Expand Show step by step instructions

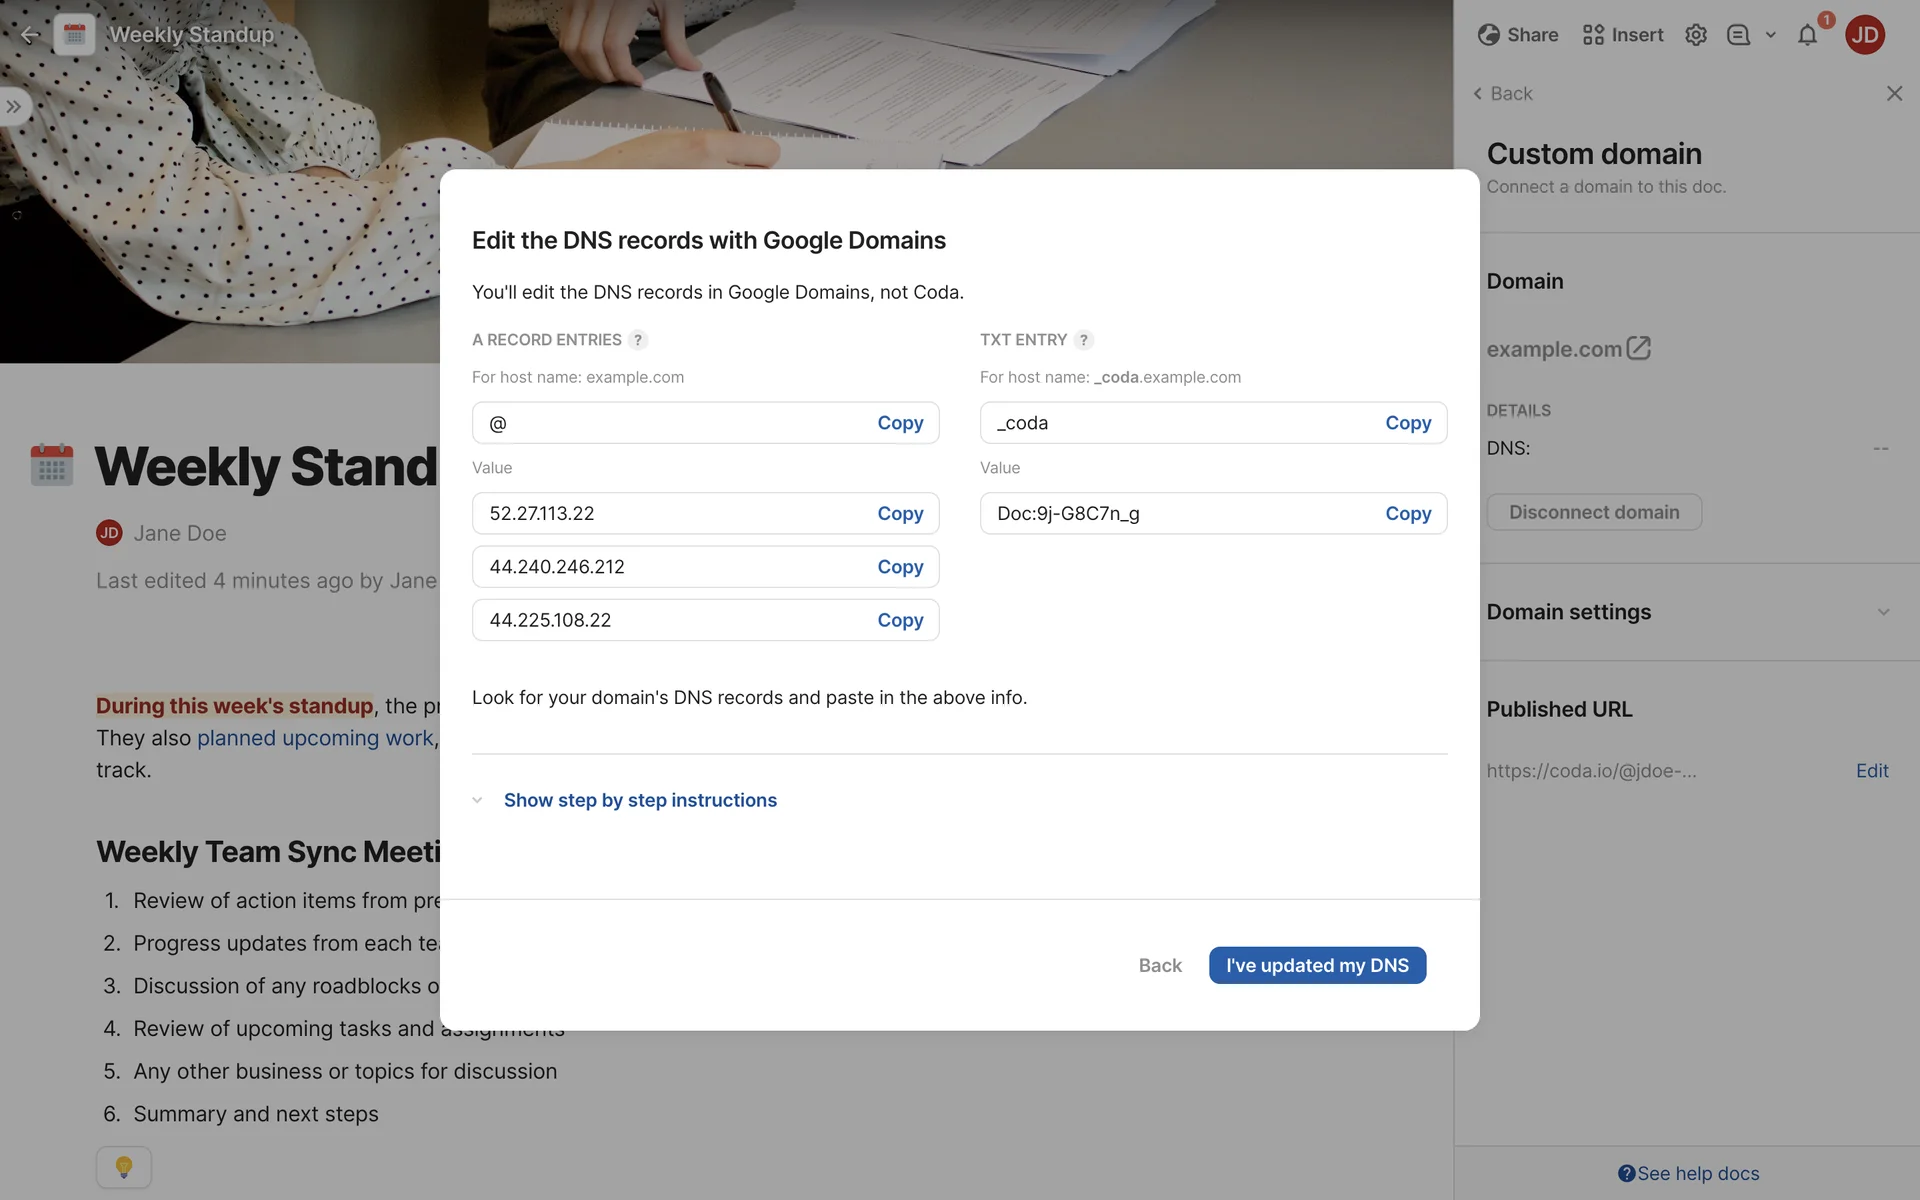coord(640,800)
